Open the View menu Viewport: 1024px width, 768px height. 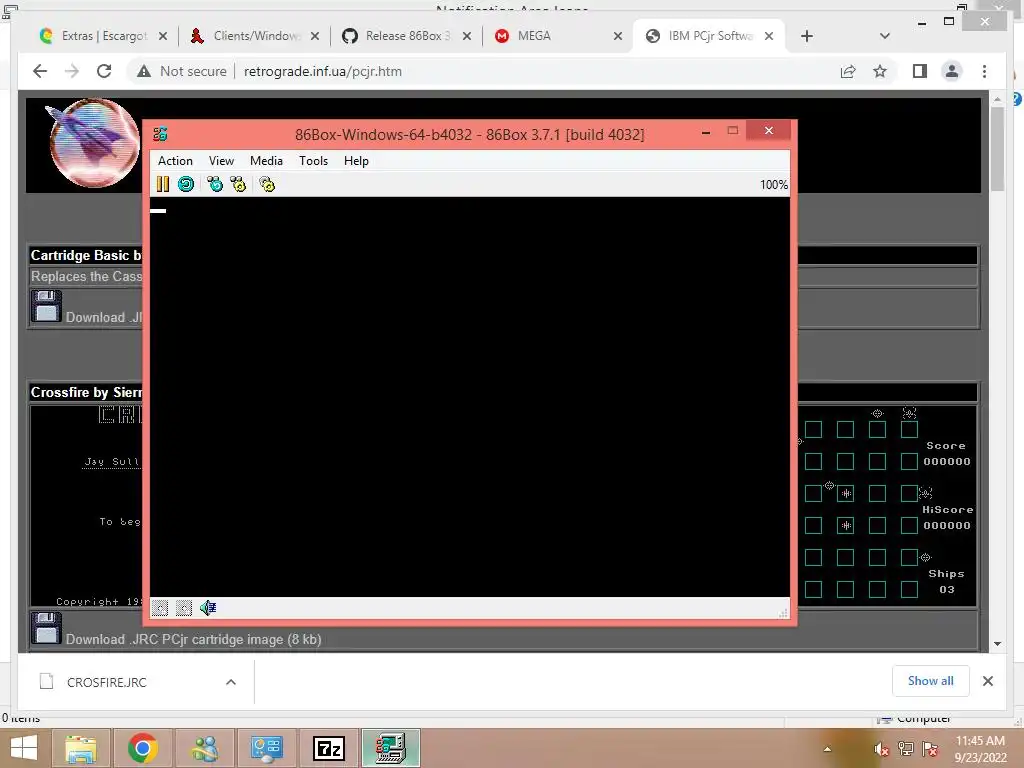tap(221, 161)
